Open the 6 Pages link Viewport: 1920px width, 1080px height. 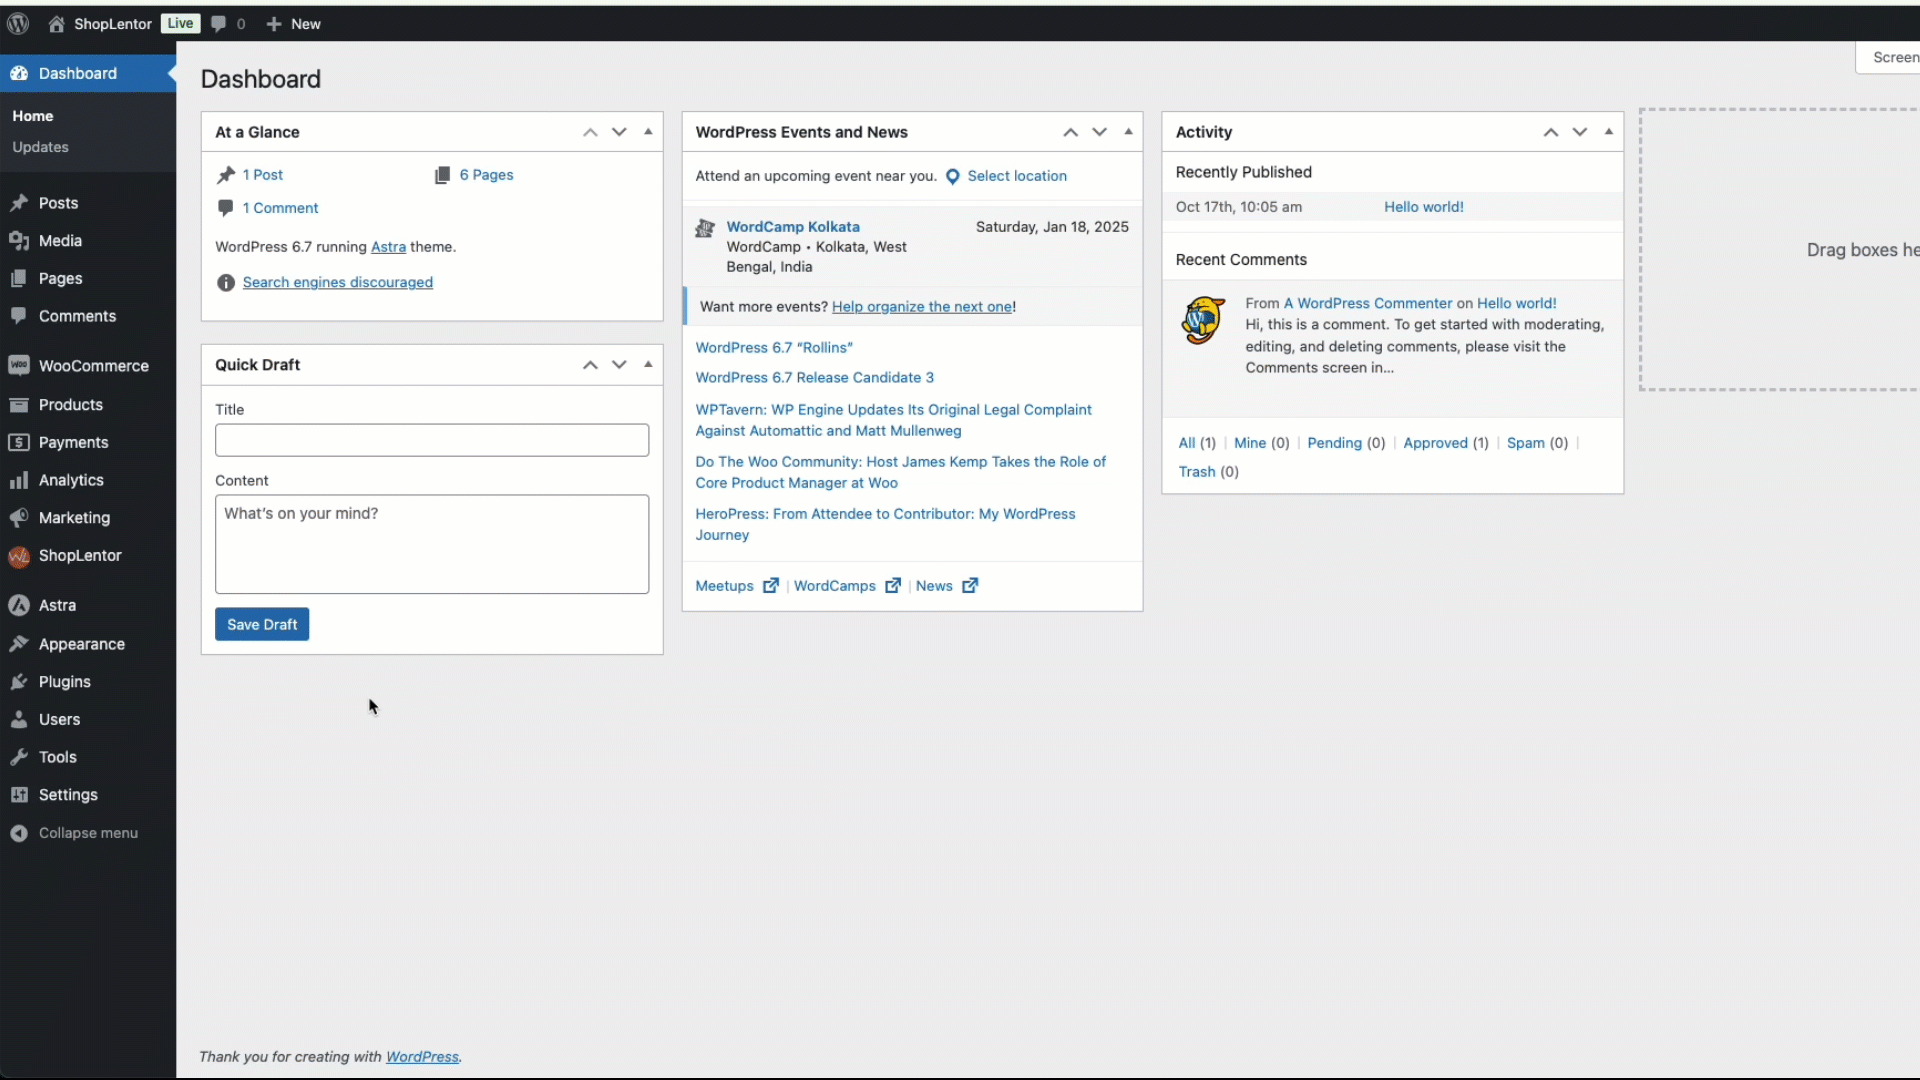coord(486,175)
